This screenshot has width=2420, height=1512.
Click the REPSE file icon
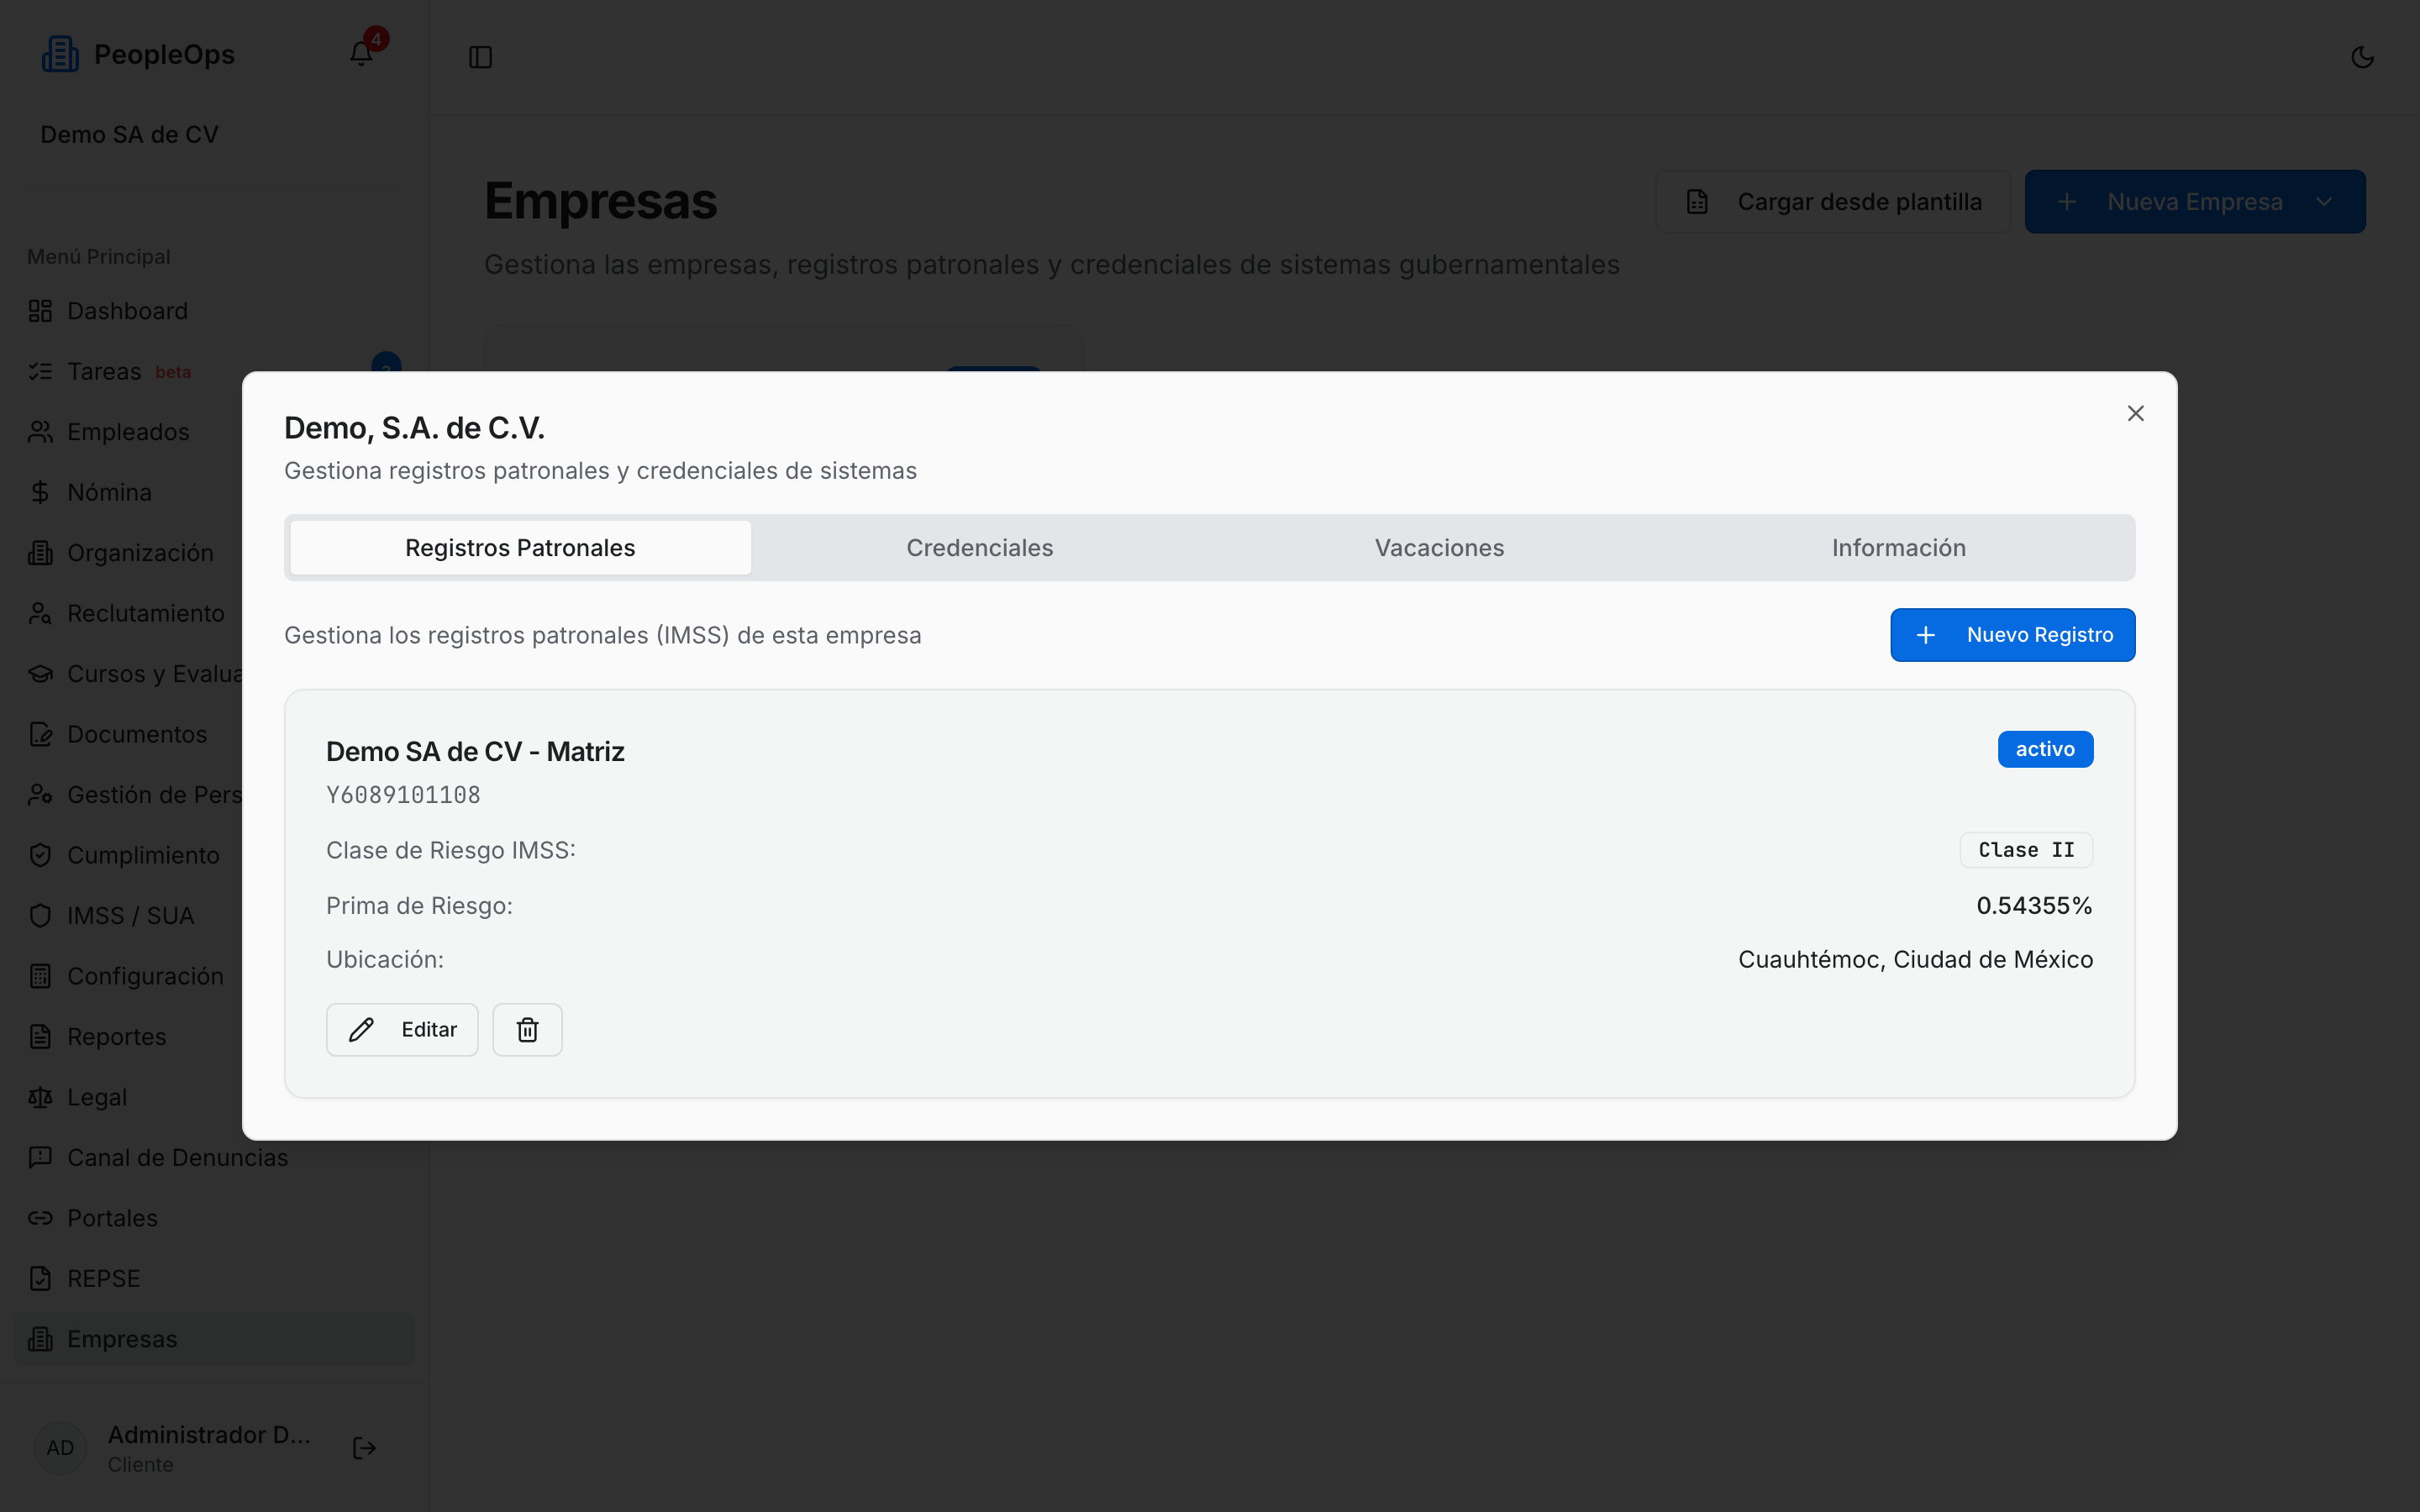click(x=40, y=1279)
